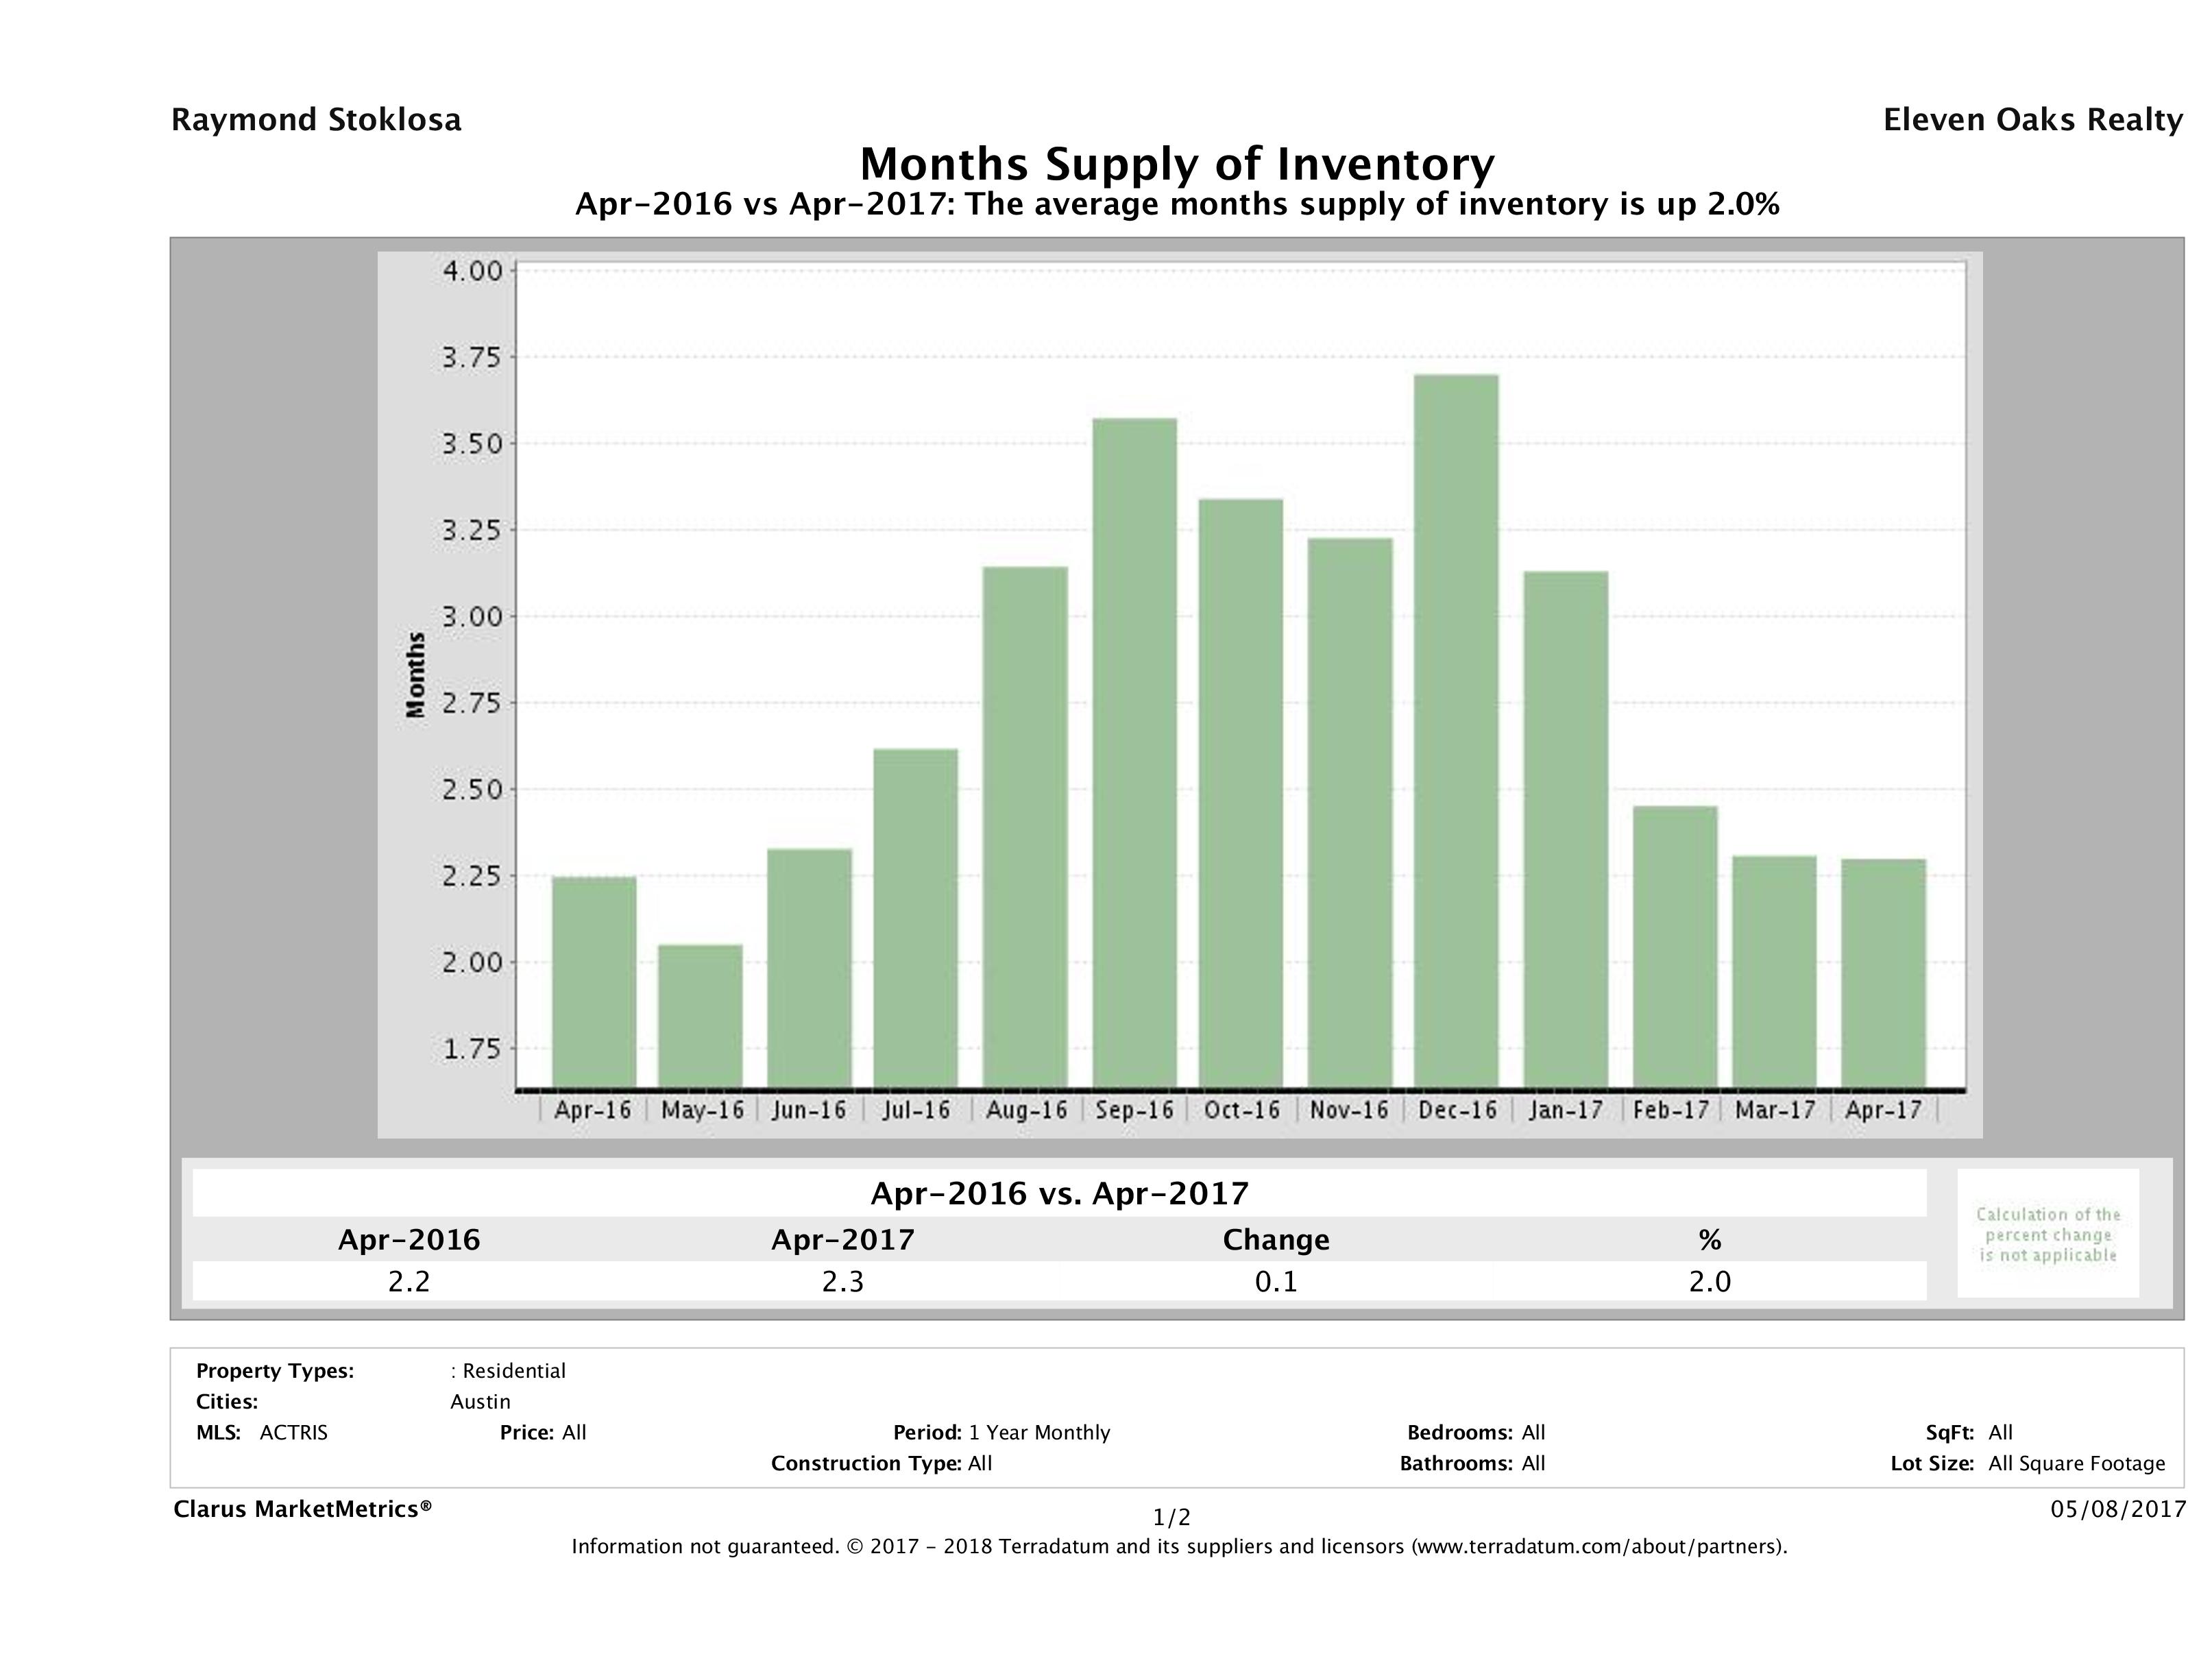Select the May-16 shortest bar
The width and height of the screenshot is (2212, 1678).
pyautogui.click(x=700, y=1015)
